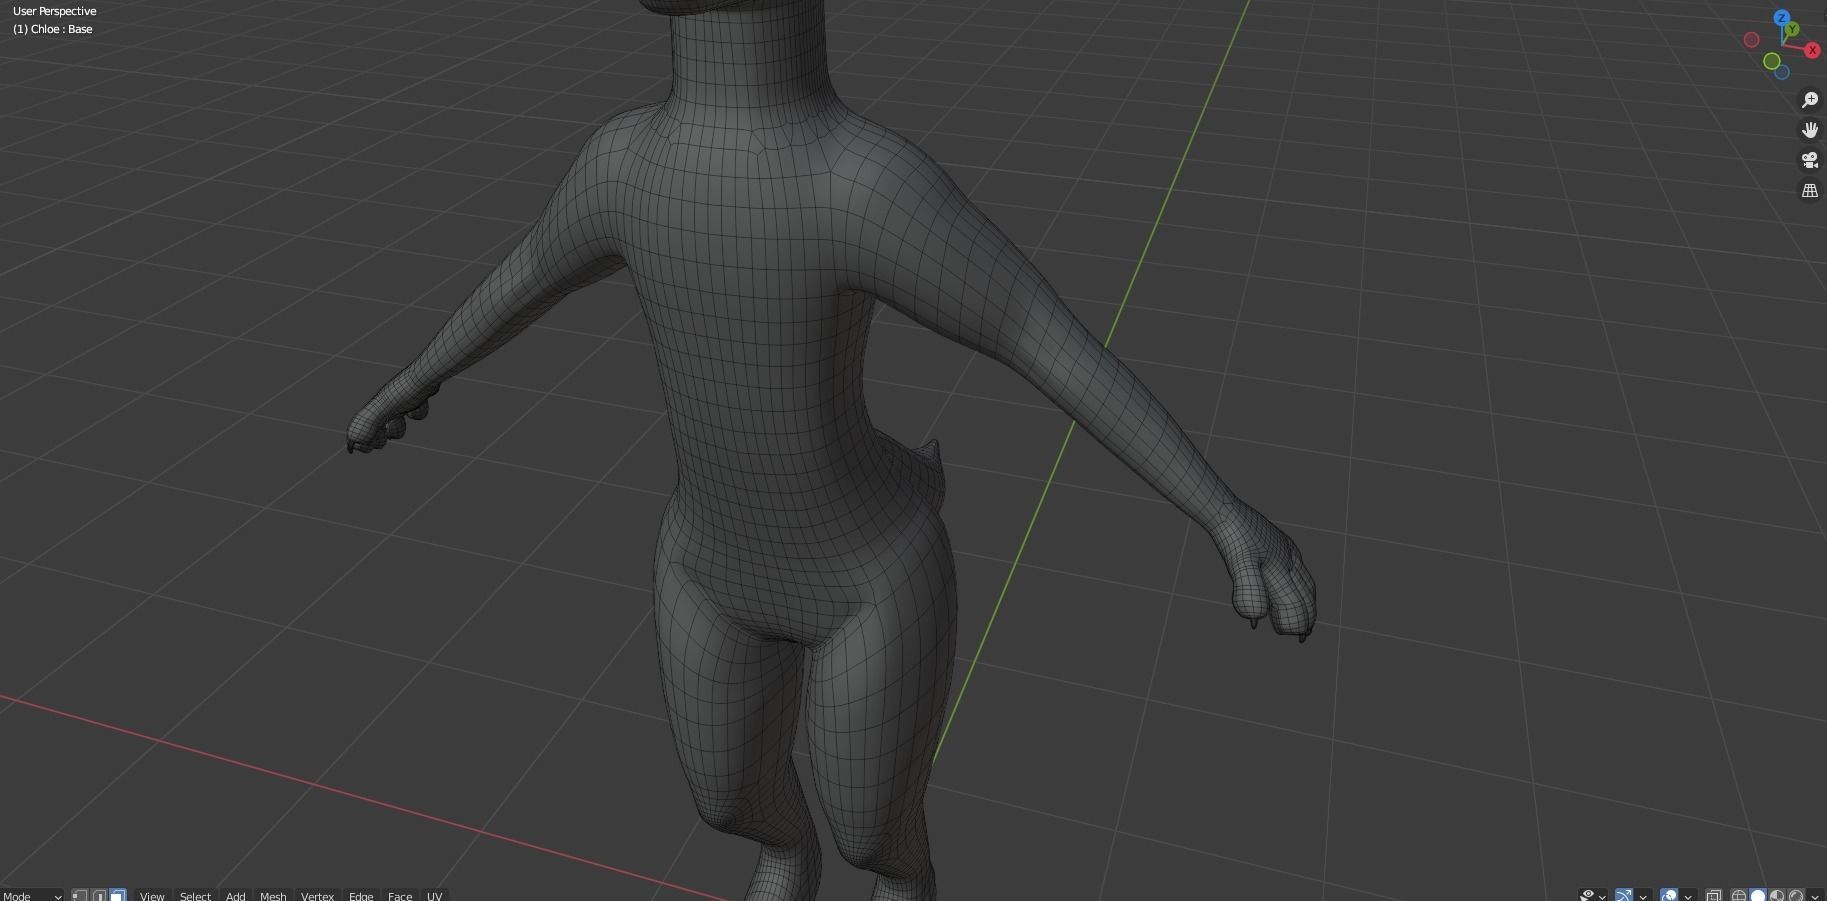Activate Face select mode icon
This screenshot has width=1827, height=901.
pos(118,895)
